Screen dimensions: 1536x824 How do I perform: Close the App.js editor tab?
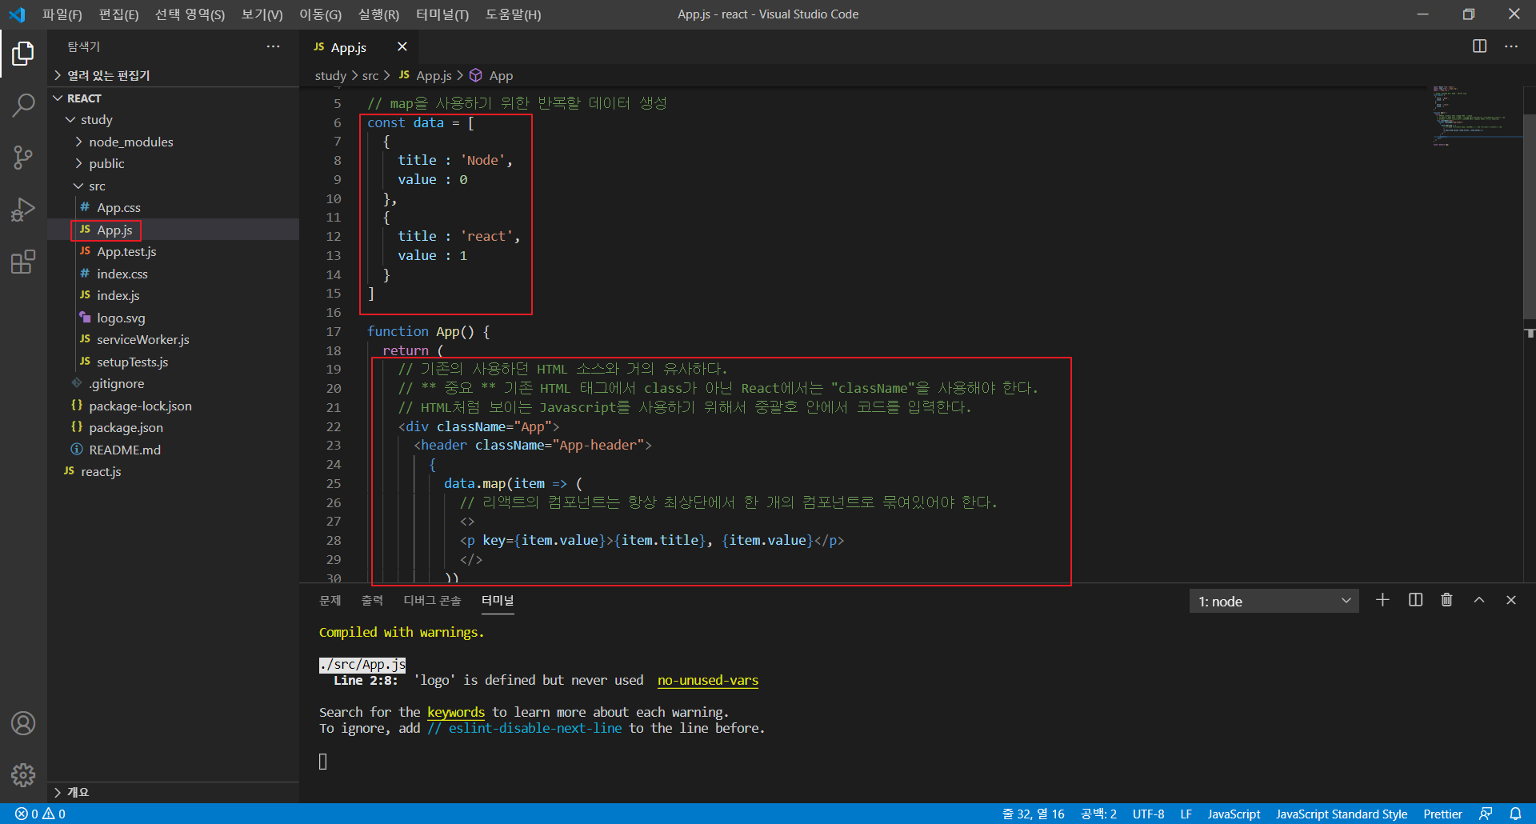(x=402, y=47)
